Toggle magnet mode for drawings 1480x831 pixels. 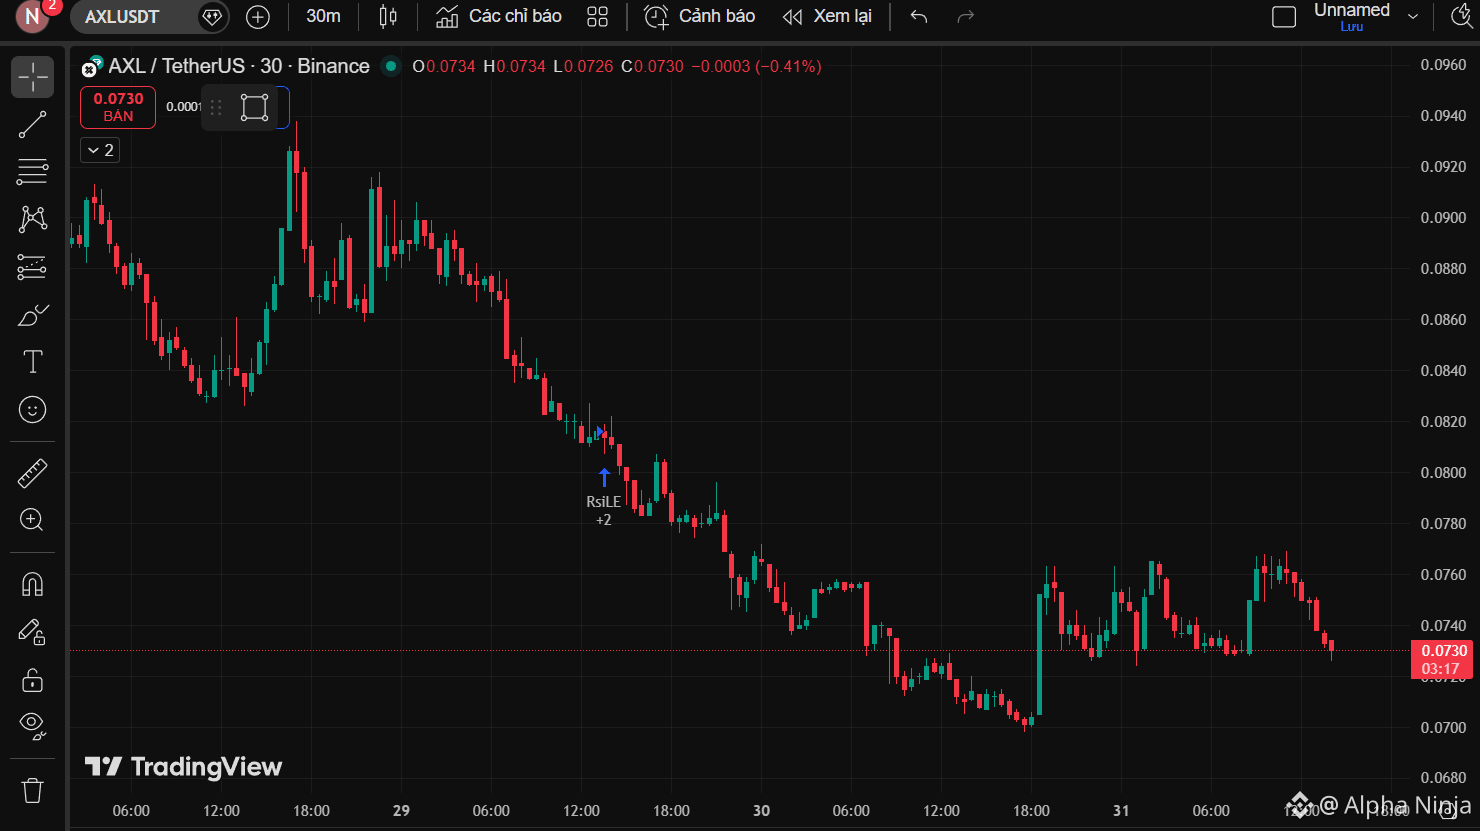32,584
